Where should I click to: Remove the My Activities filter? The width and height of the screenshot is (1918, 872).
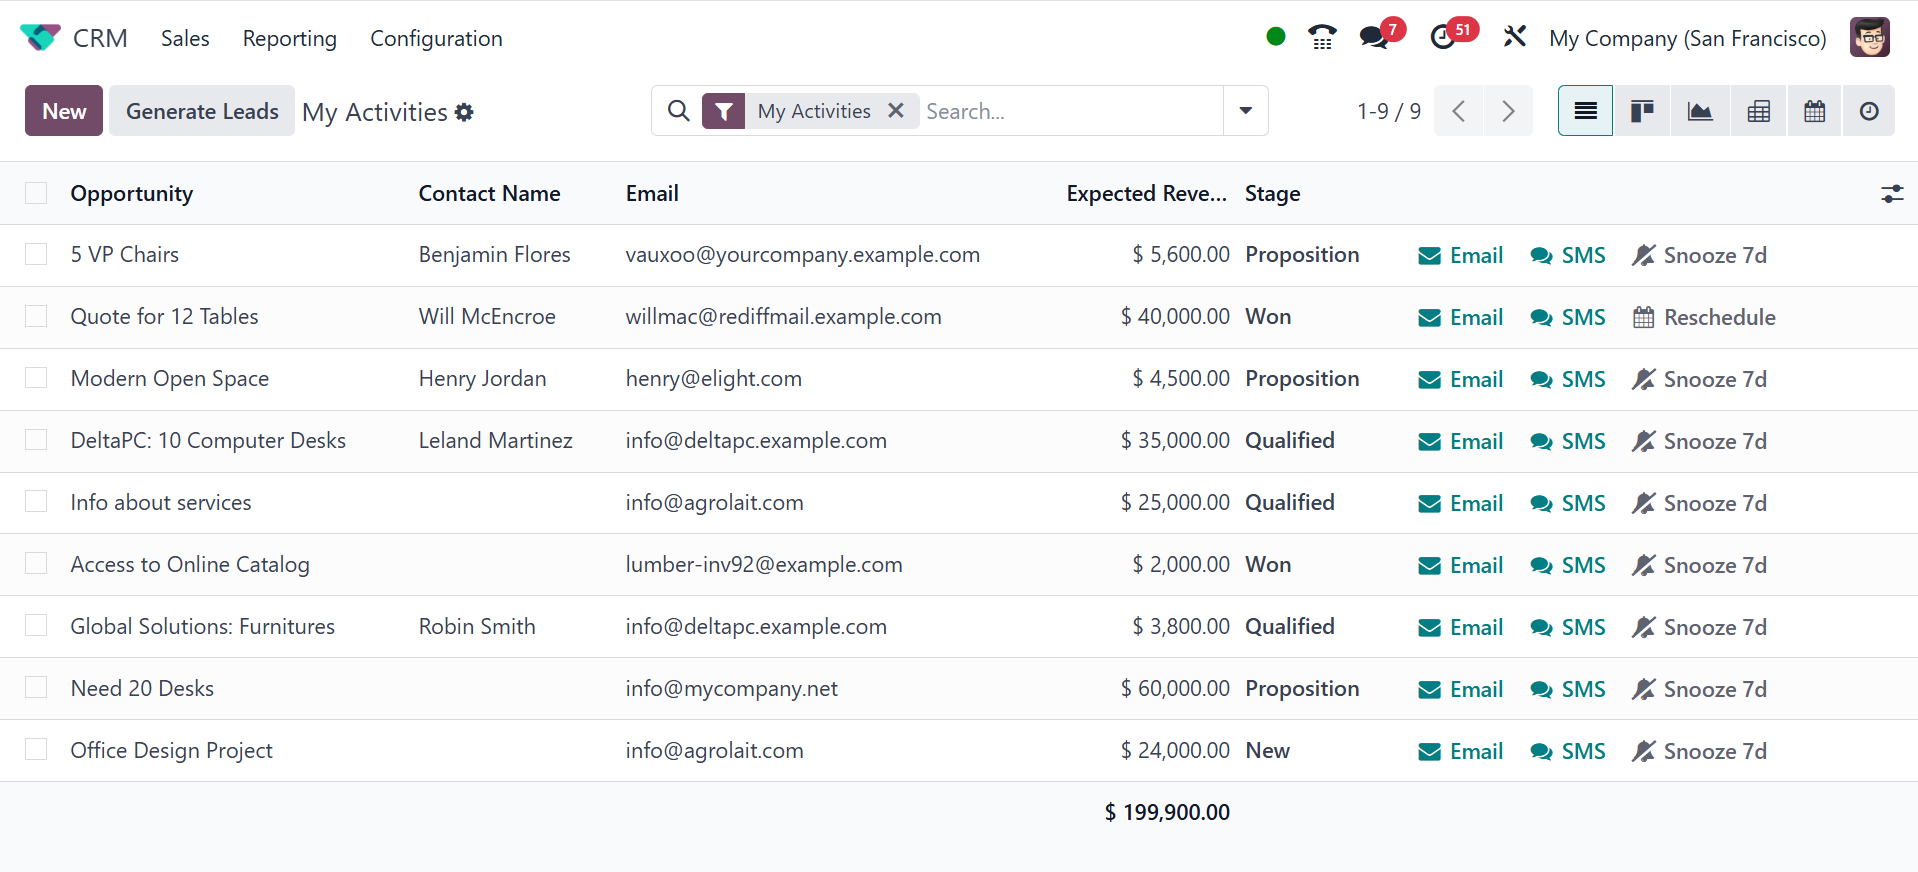[896, 111]
